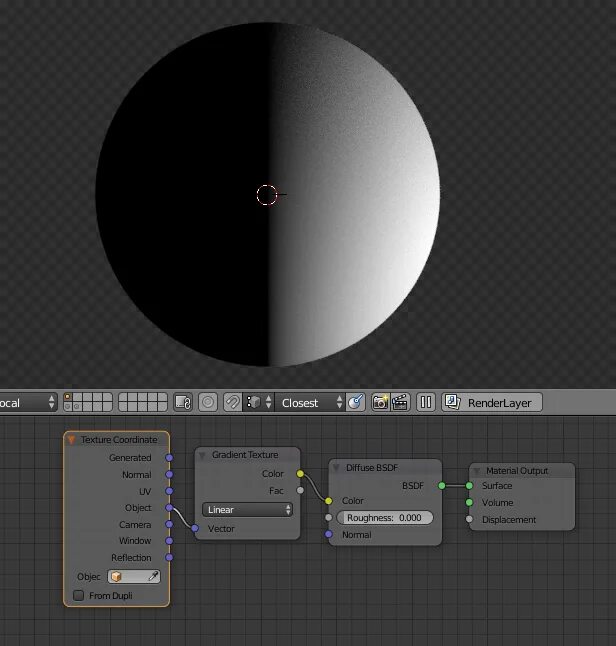Click the Window output socket

pos(169,541)
